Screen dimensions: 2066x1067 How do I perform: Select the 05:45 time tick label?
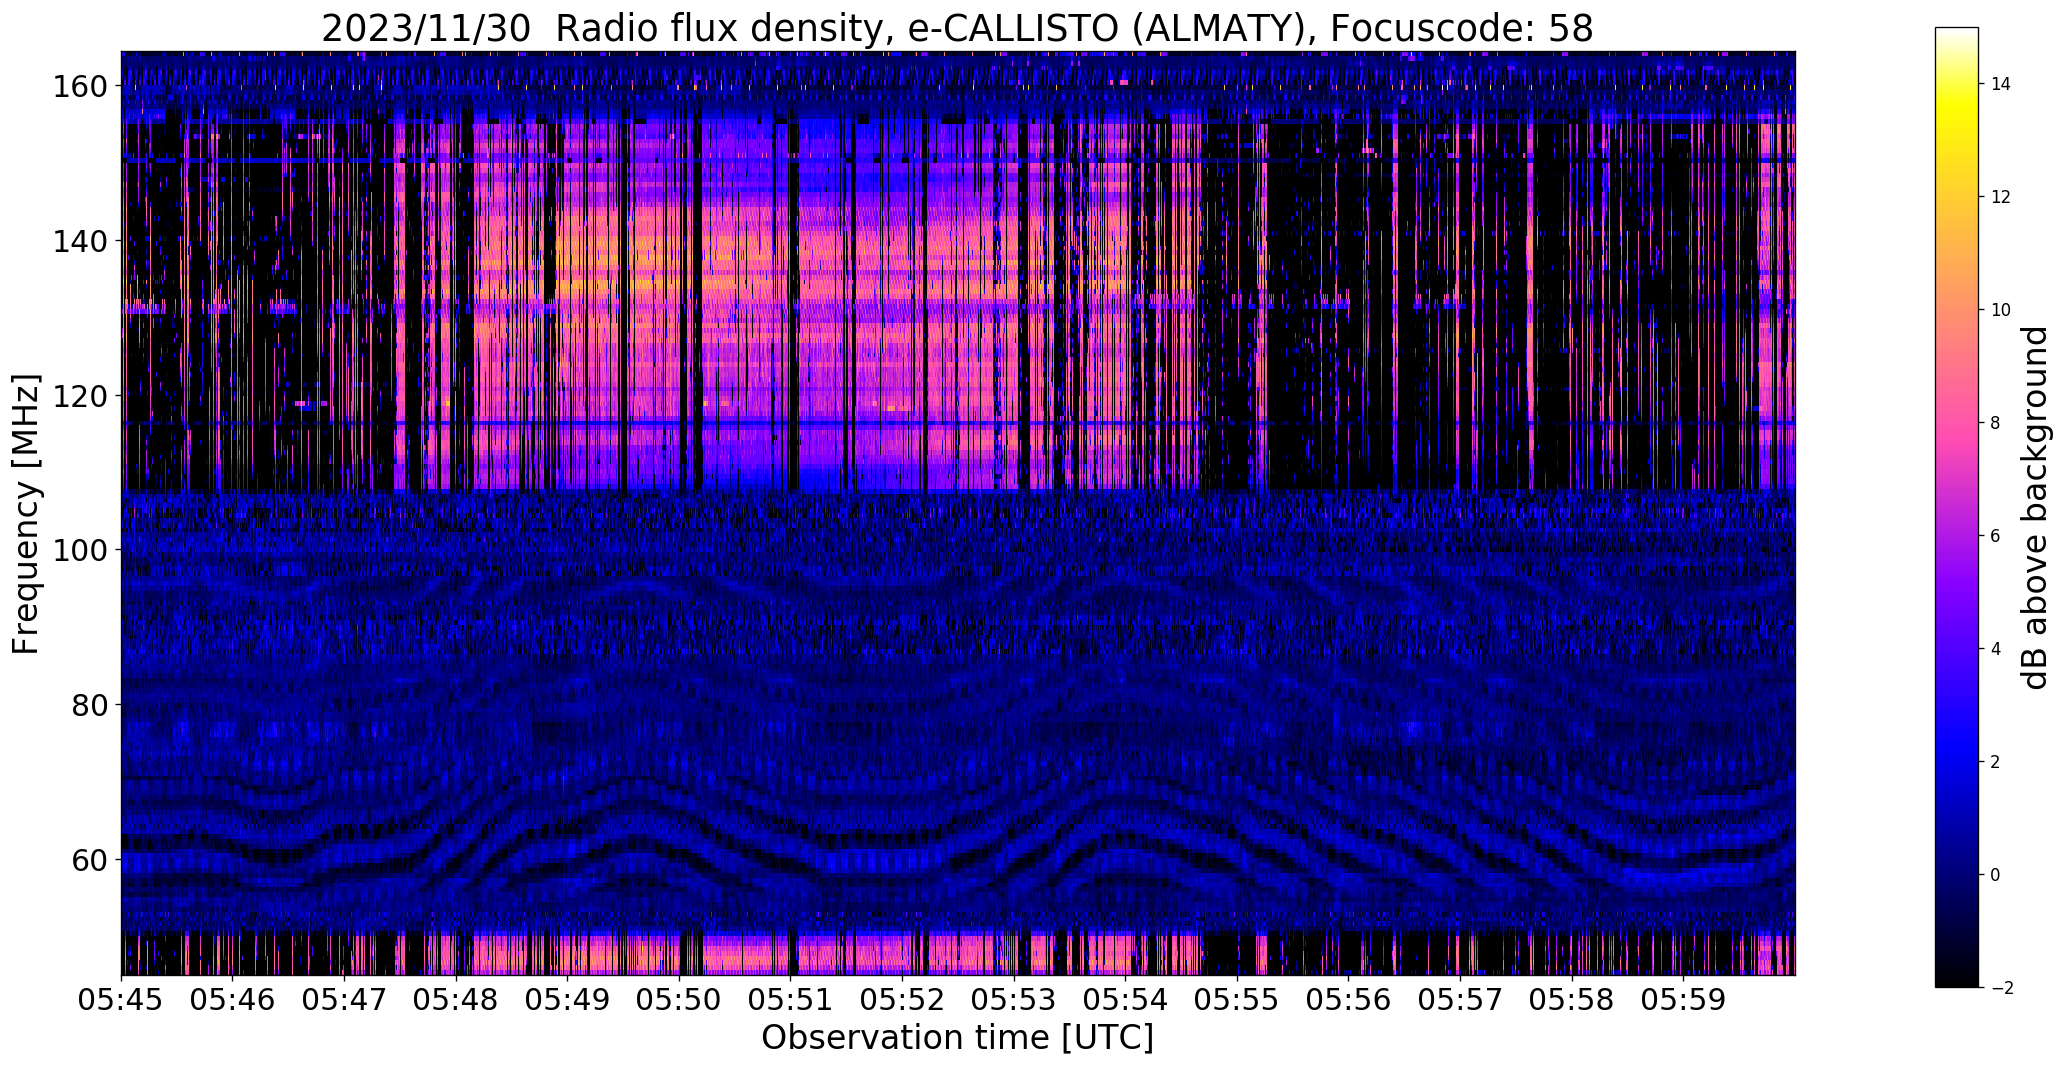[x=121, y=1000]
